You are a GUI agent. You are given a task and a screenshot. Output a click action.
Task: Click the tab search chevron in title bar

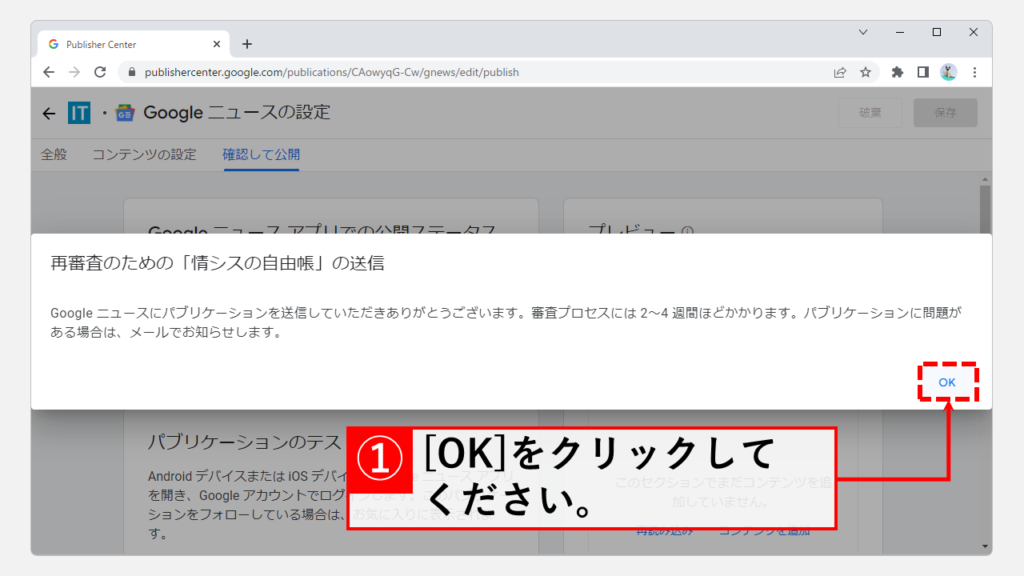tap(863, 32)
